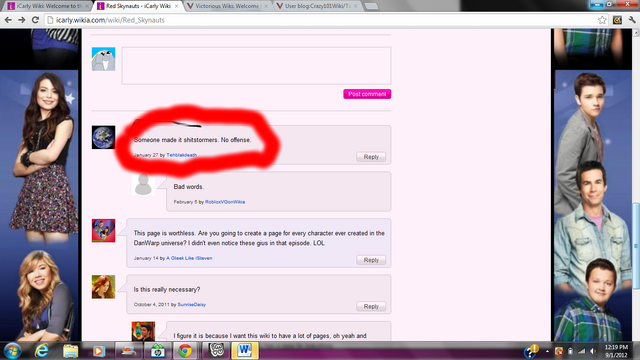This screenshot has width=640, height=360.
Task: Close the Victorious Wiki tab
Action: click(266, 6)
